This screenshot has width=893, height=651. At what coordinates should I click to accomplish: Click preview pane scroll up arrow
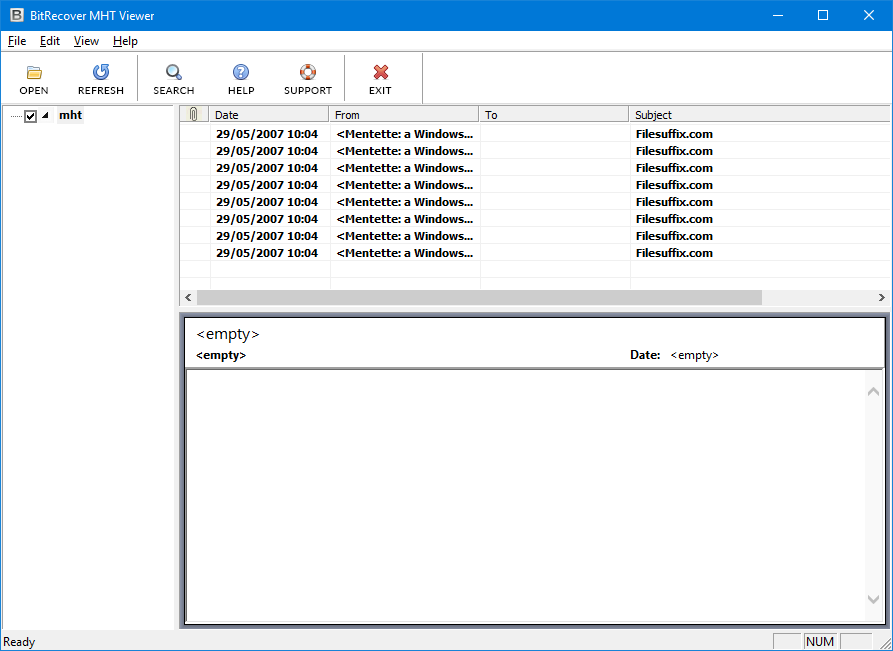point(874,391)
